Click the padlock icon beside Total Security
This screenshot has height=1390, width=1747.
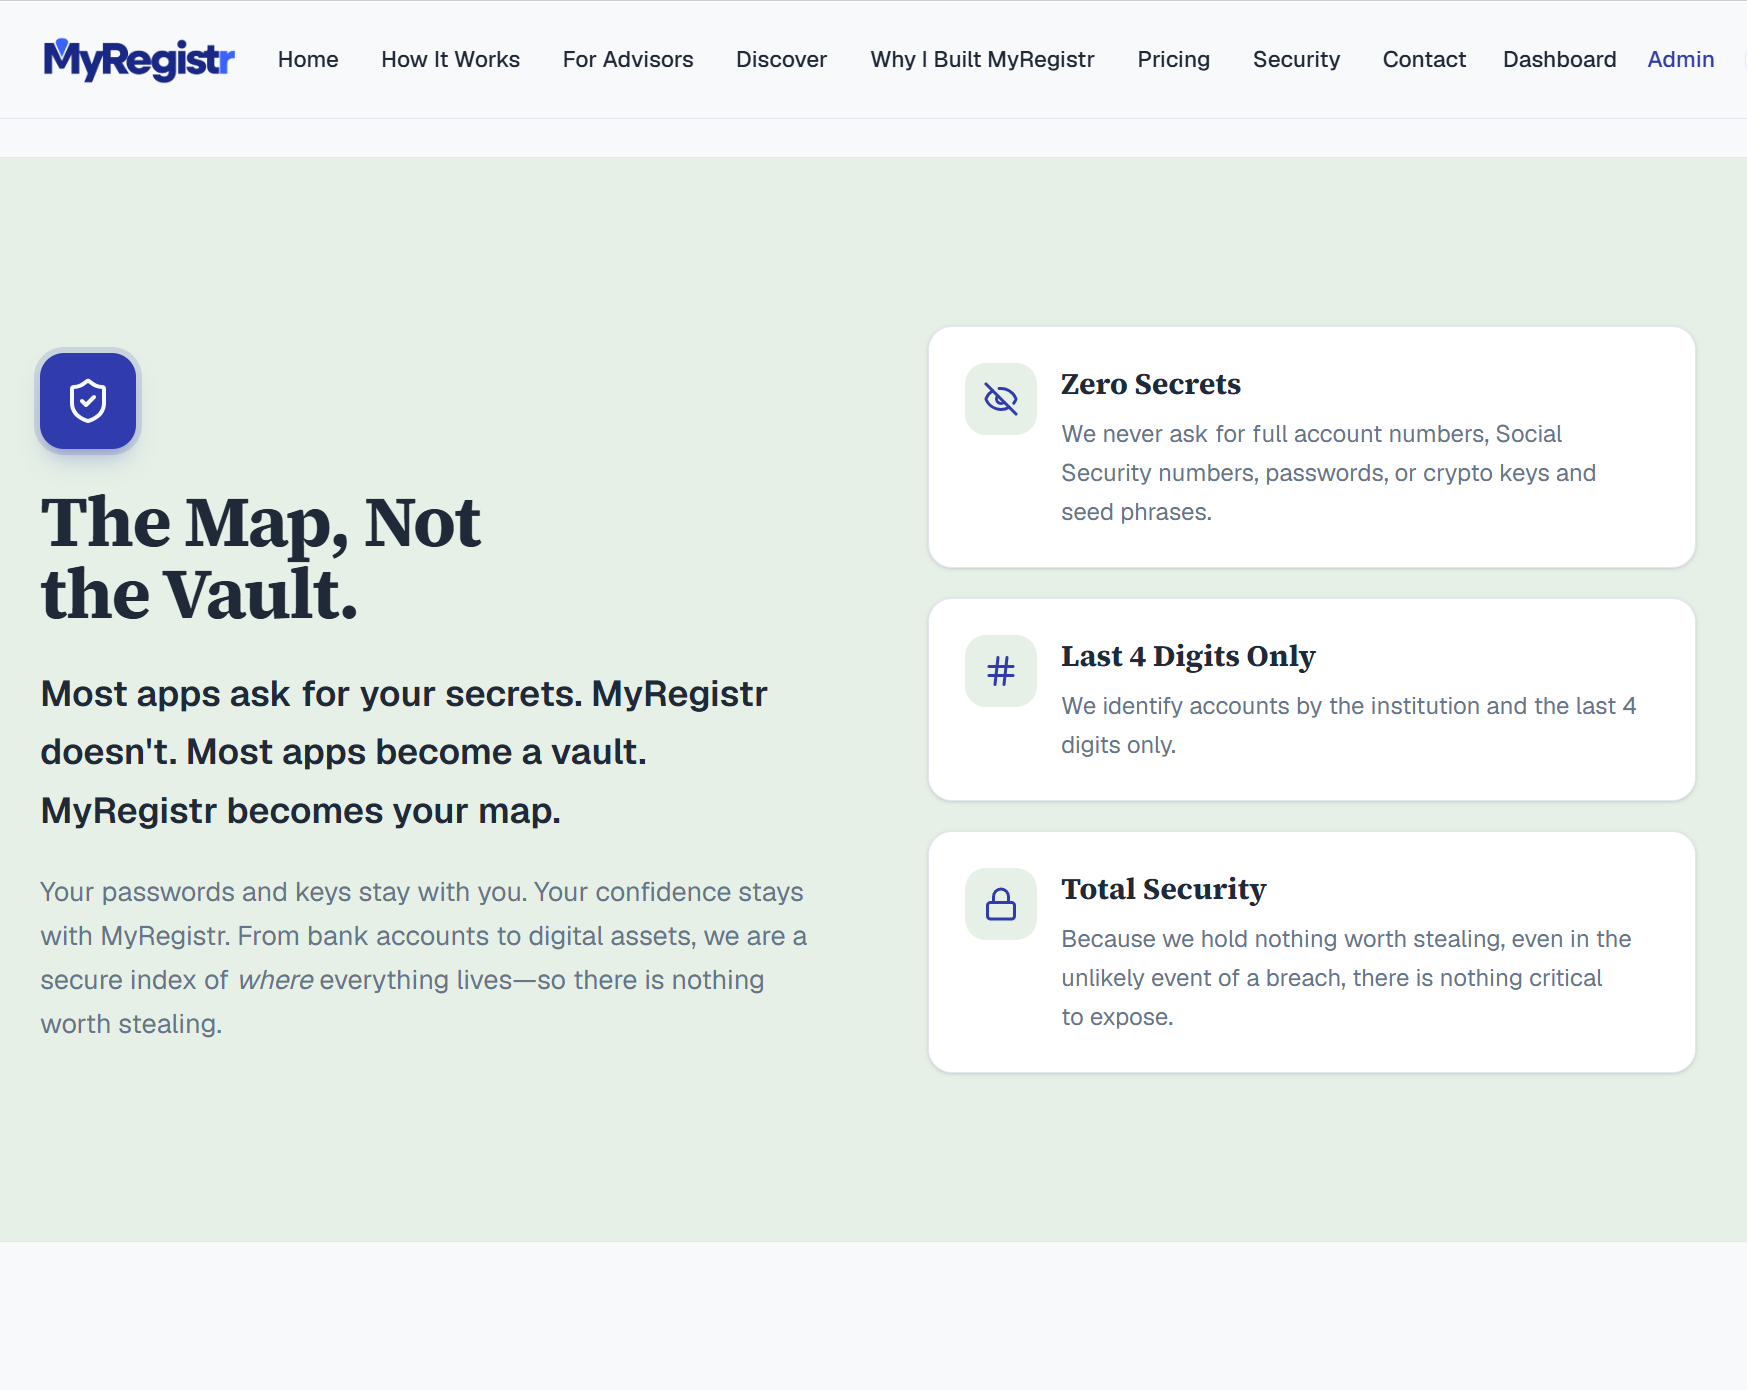click(1001, 904)
